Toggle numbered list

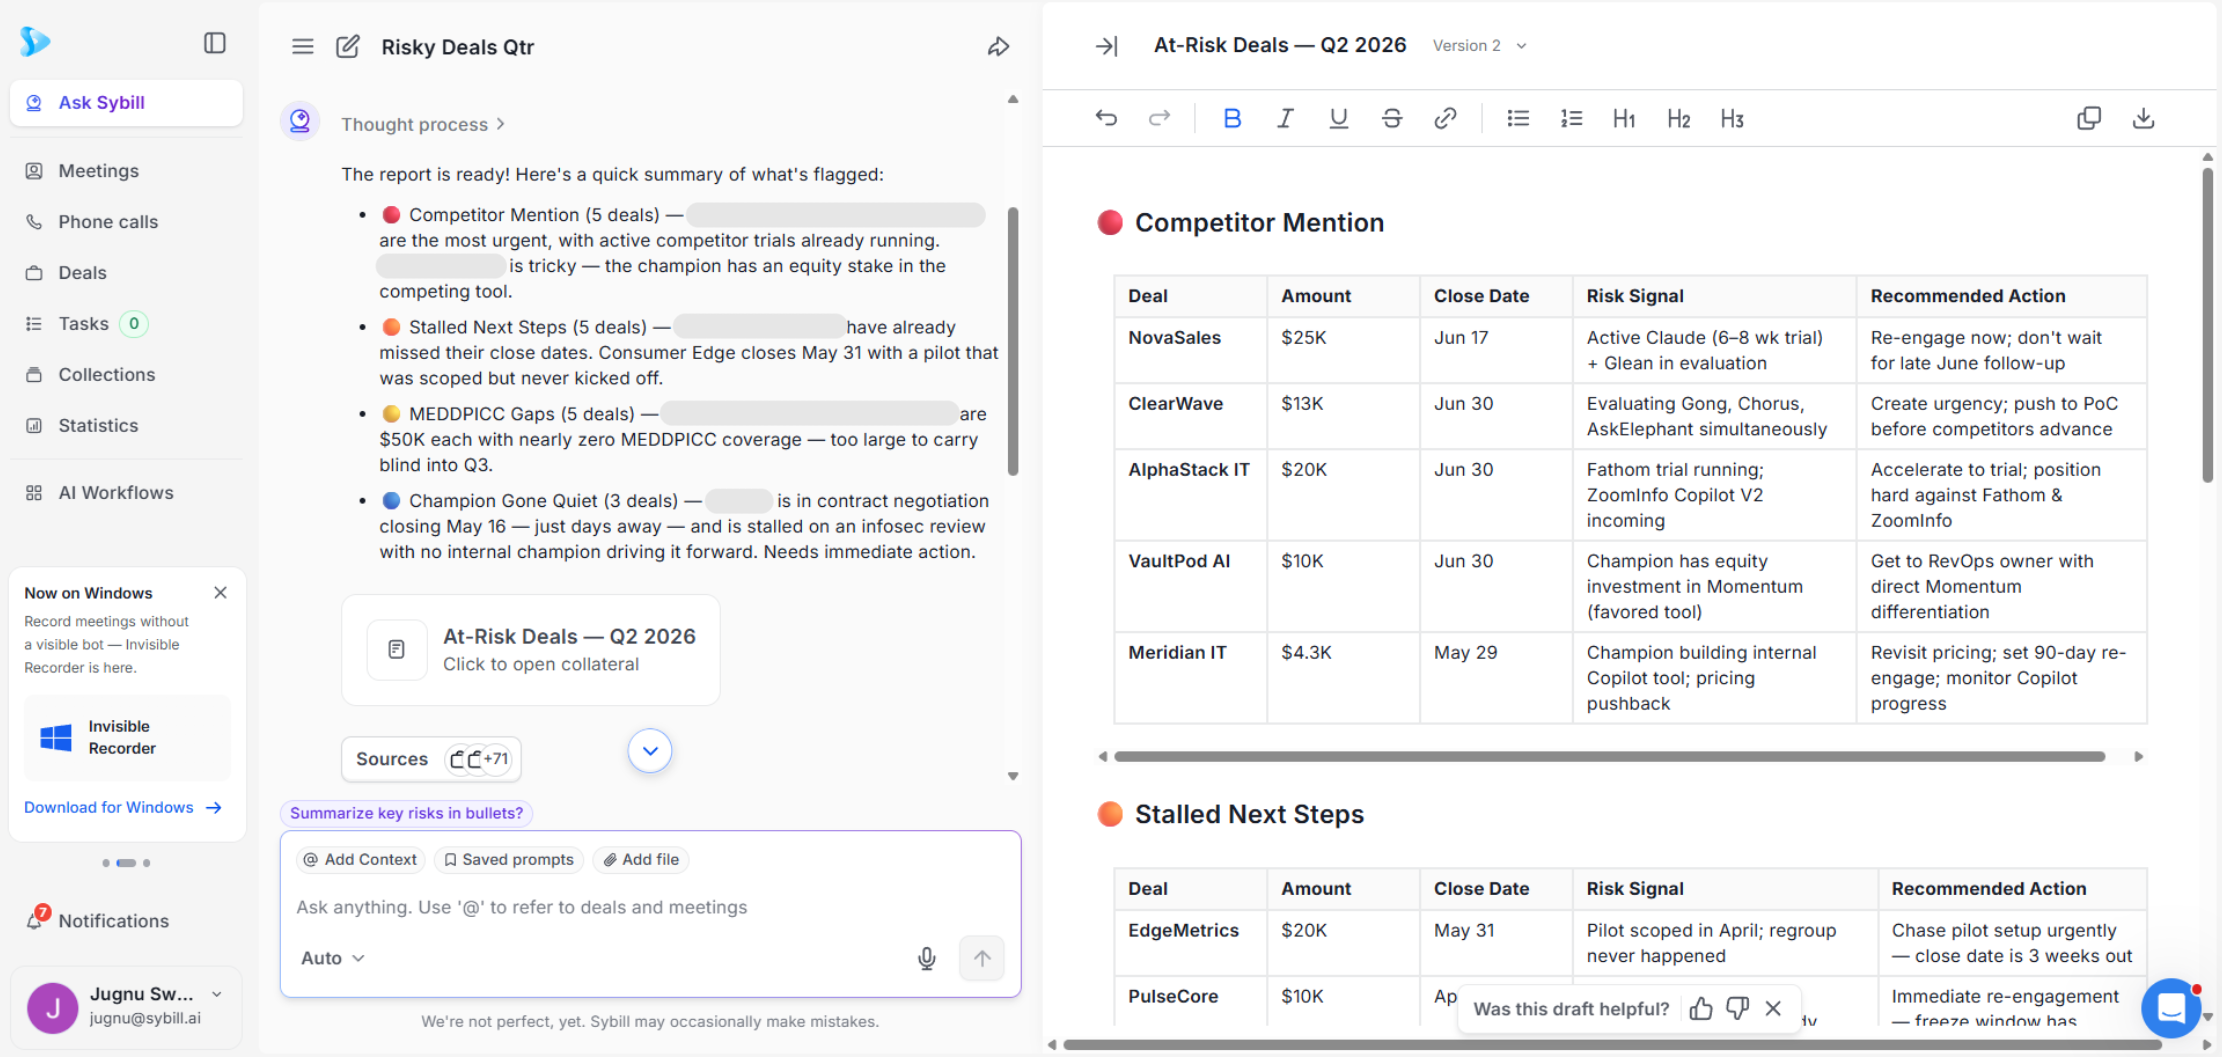1571,118
